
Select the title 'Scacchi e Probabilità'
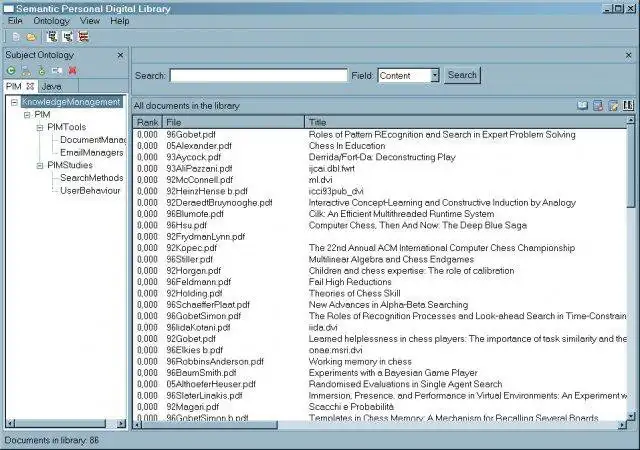point(351,407)
